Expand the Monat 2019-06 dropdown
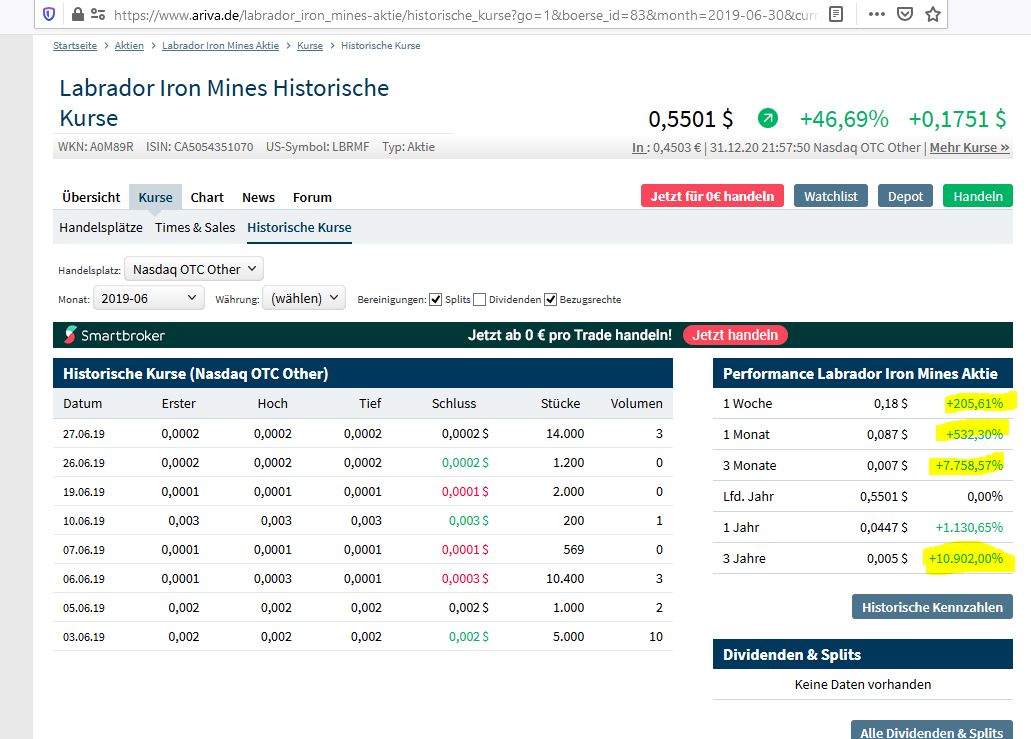The height and width of the screenshot is (739, 1031). pyautogui.click(x=148, y=297)
